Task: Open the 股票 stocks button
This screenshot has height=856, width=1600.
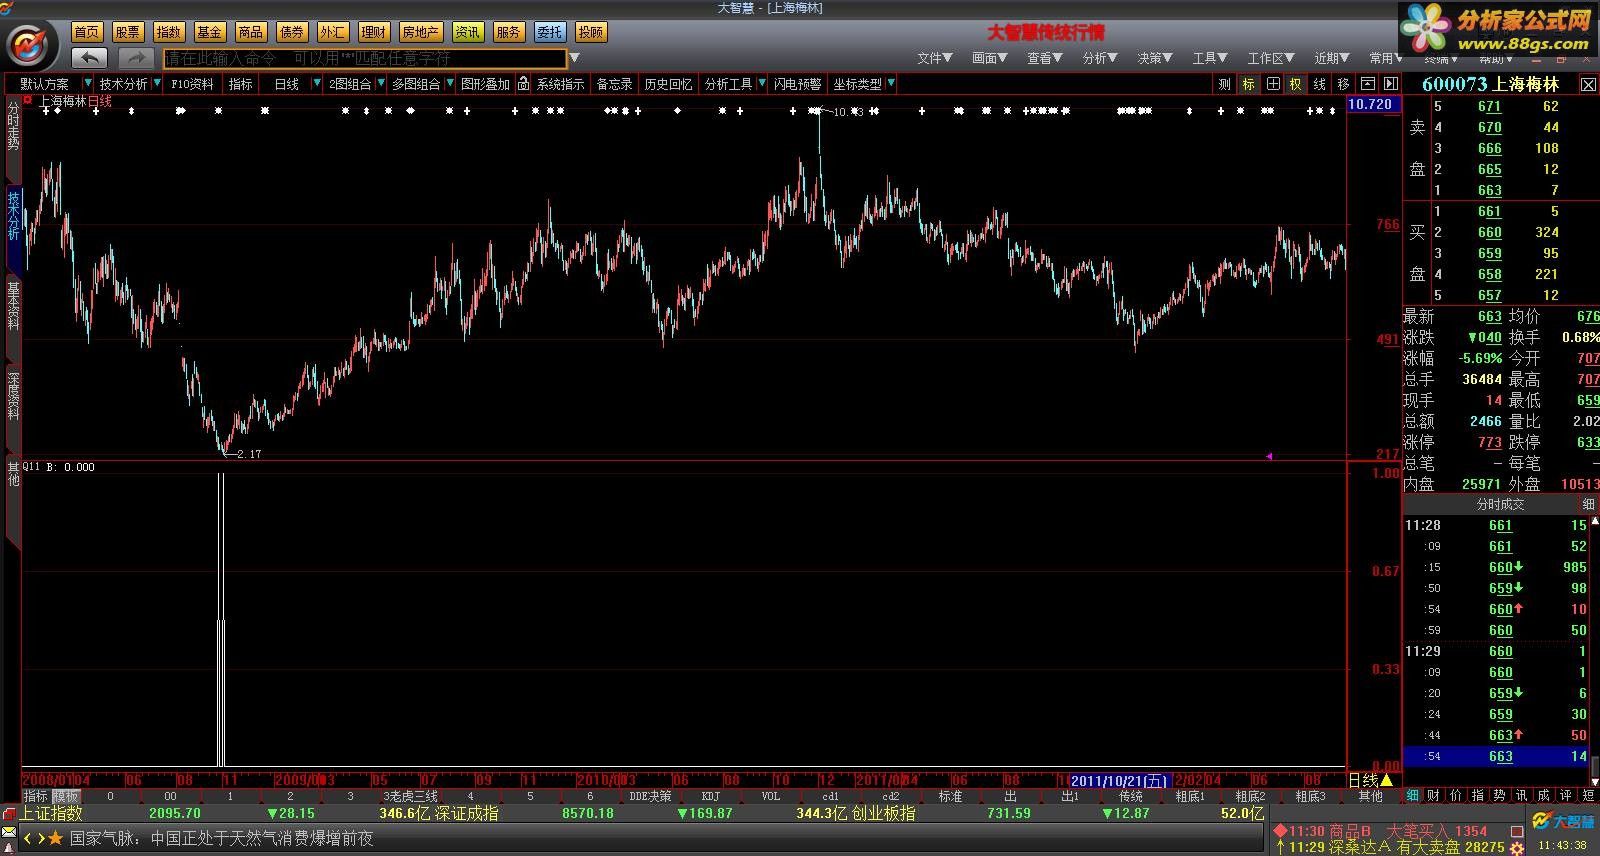Action: (x=128, y=32)
